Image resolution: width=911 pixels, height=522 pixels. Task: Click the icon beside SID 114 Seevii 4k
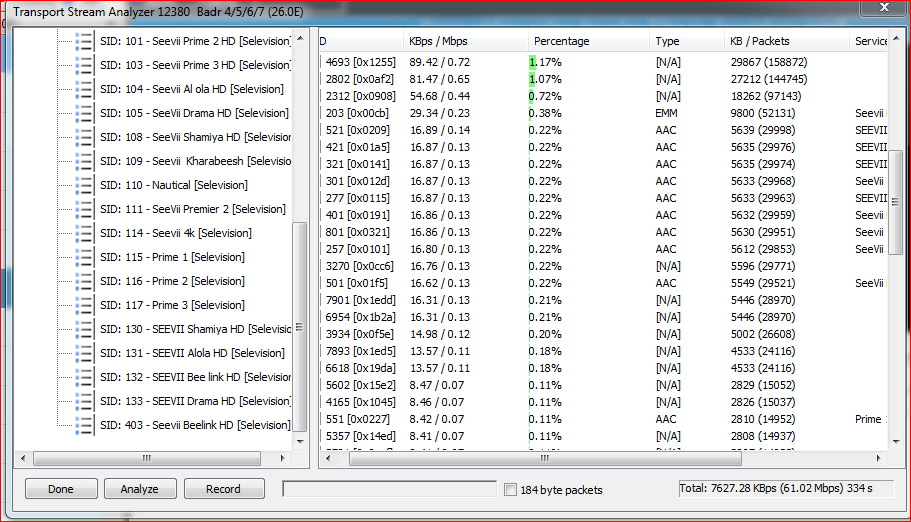tap(85, 233)
